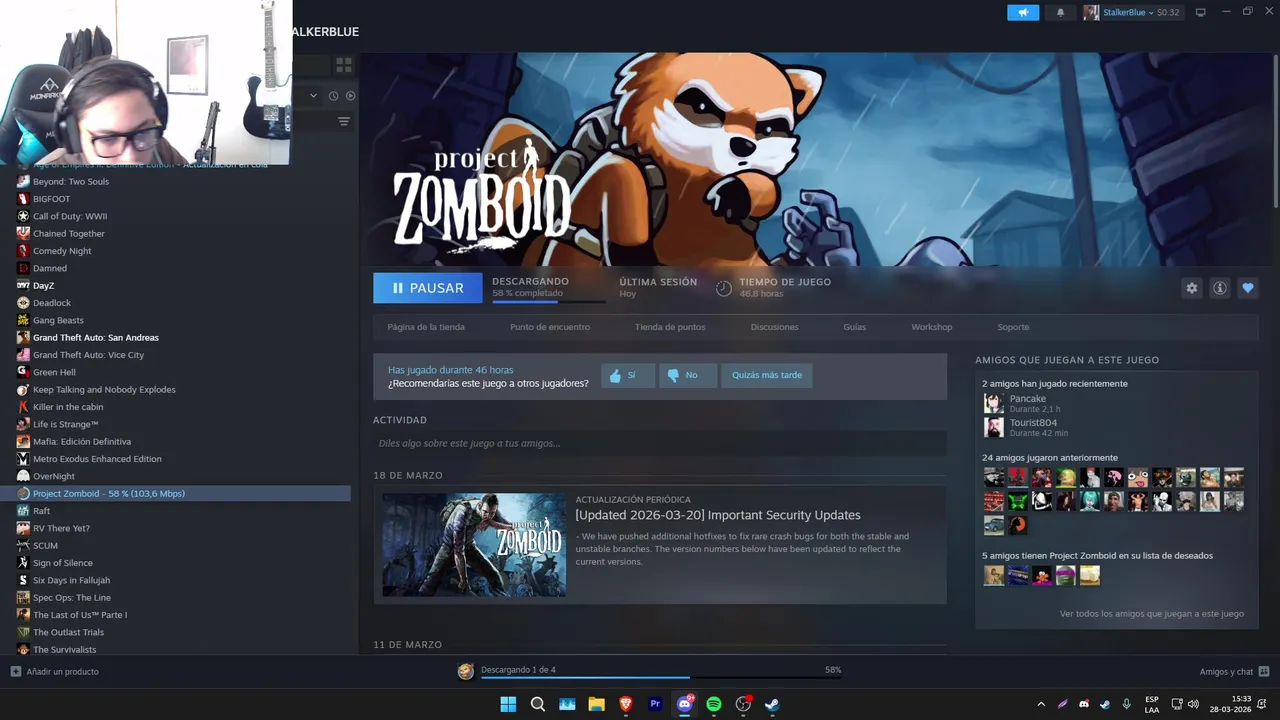Open the Discusiones tab
Screen dimensions: 1280x720
[775, 327]
